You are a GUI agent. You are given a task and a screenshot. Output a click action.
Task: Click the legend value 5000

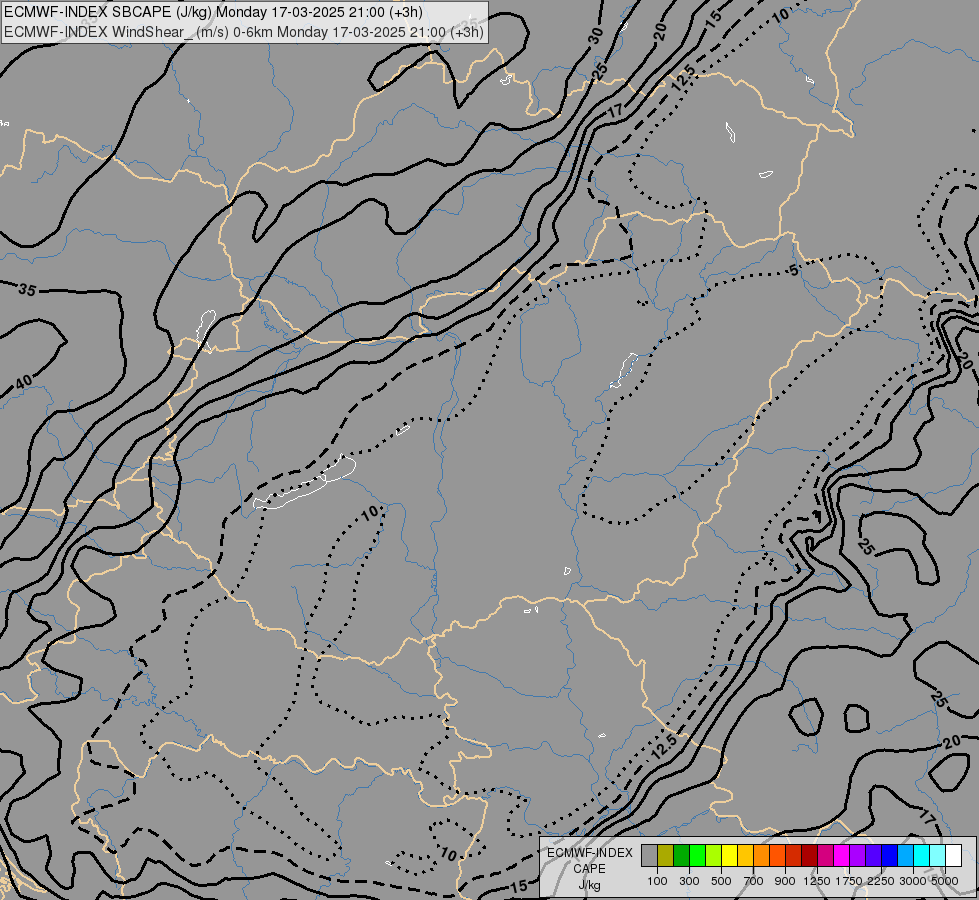coord(945,881)
